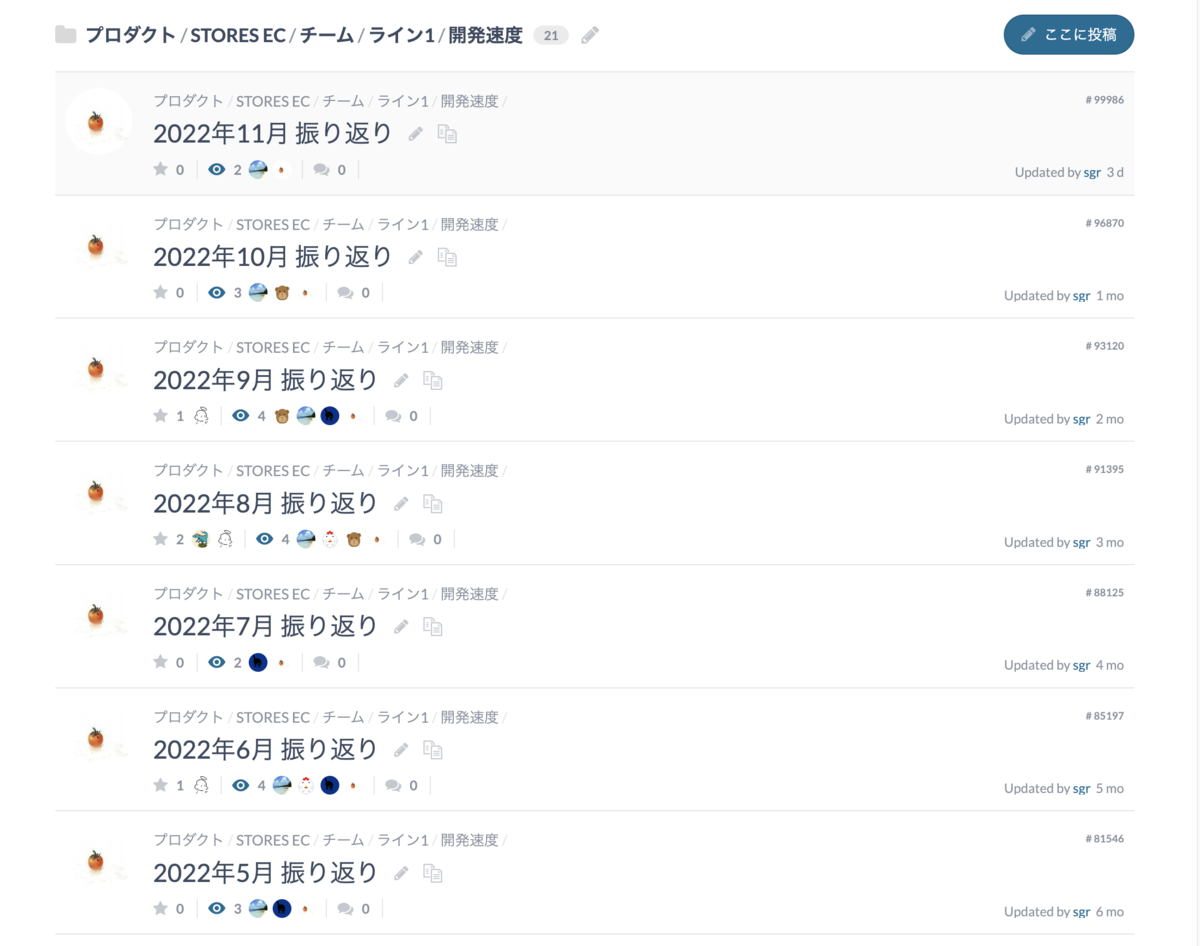Edit the 2022年11月 振り返り post with its pencil icon
1200x946 pixels.
415,134
